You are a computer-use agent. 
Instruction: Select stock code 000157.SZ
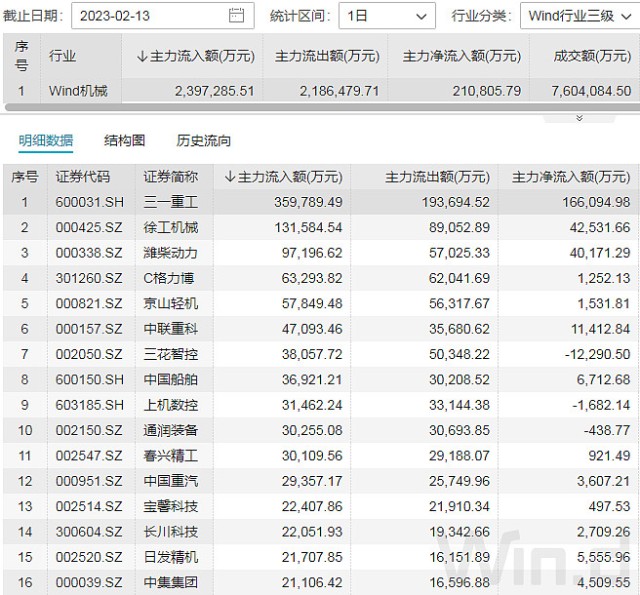pos(89,329)
